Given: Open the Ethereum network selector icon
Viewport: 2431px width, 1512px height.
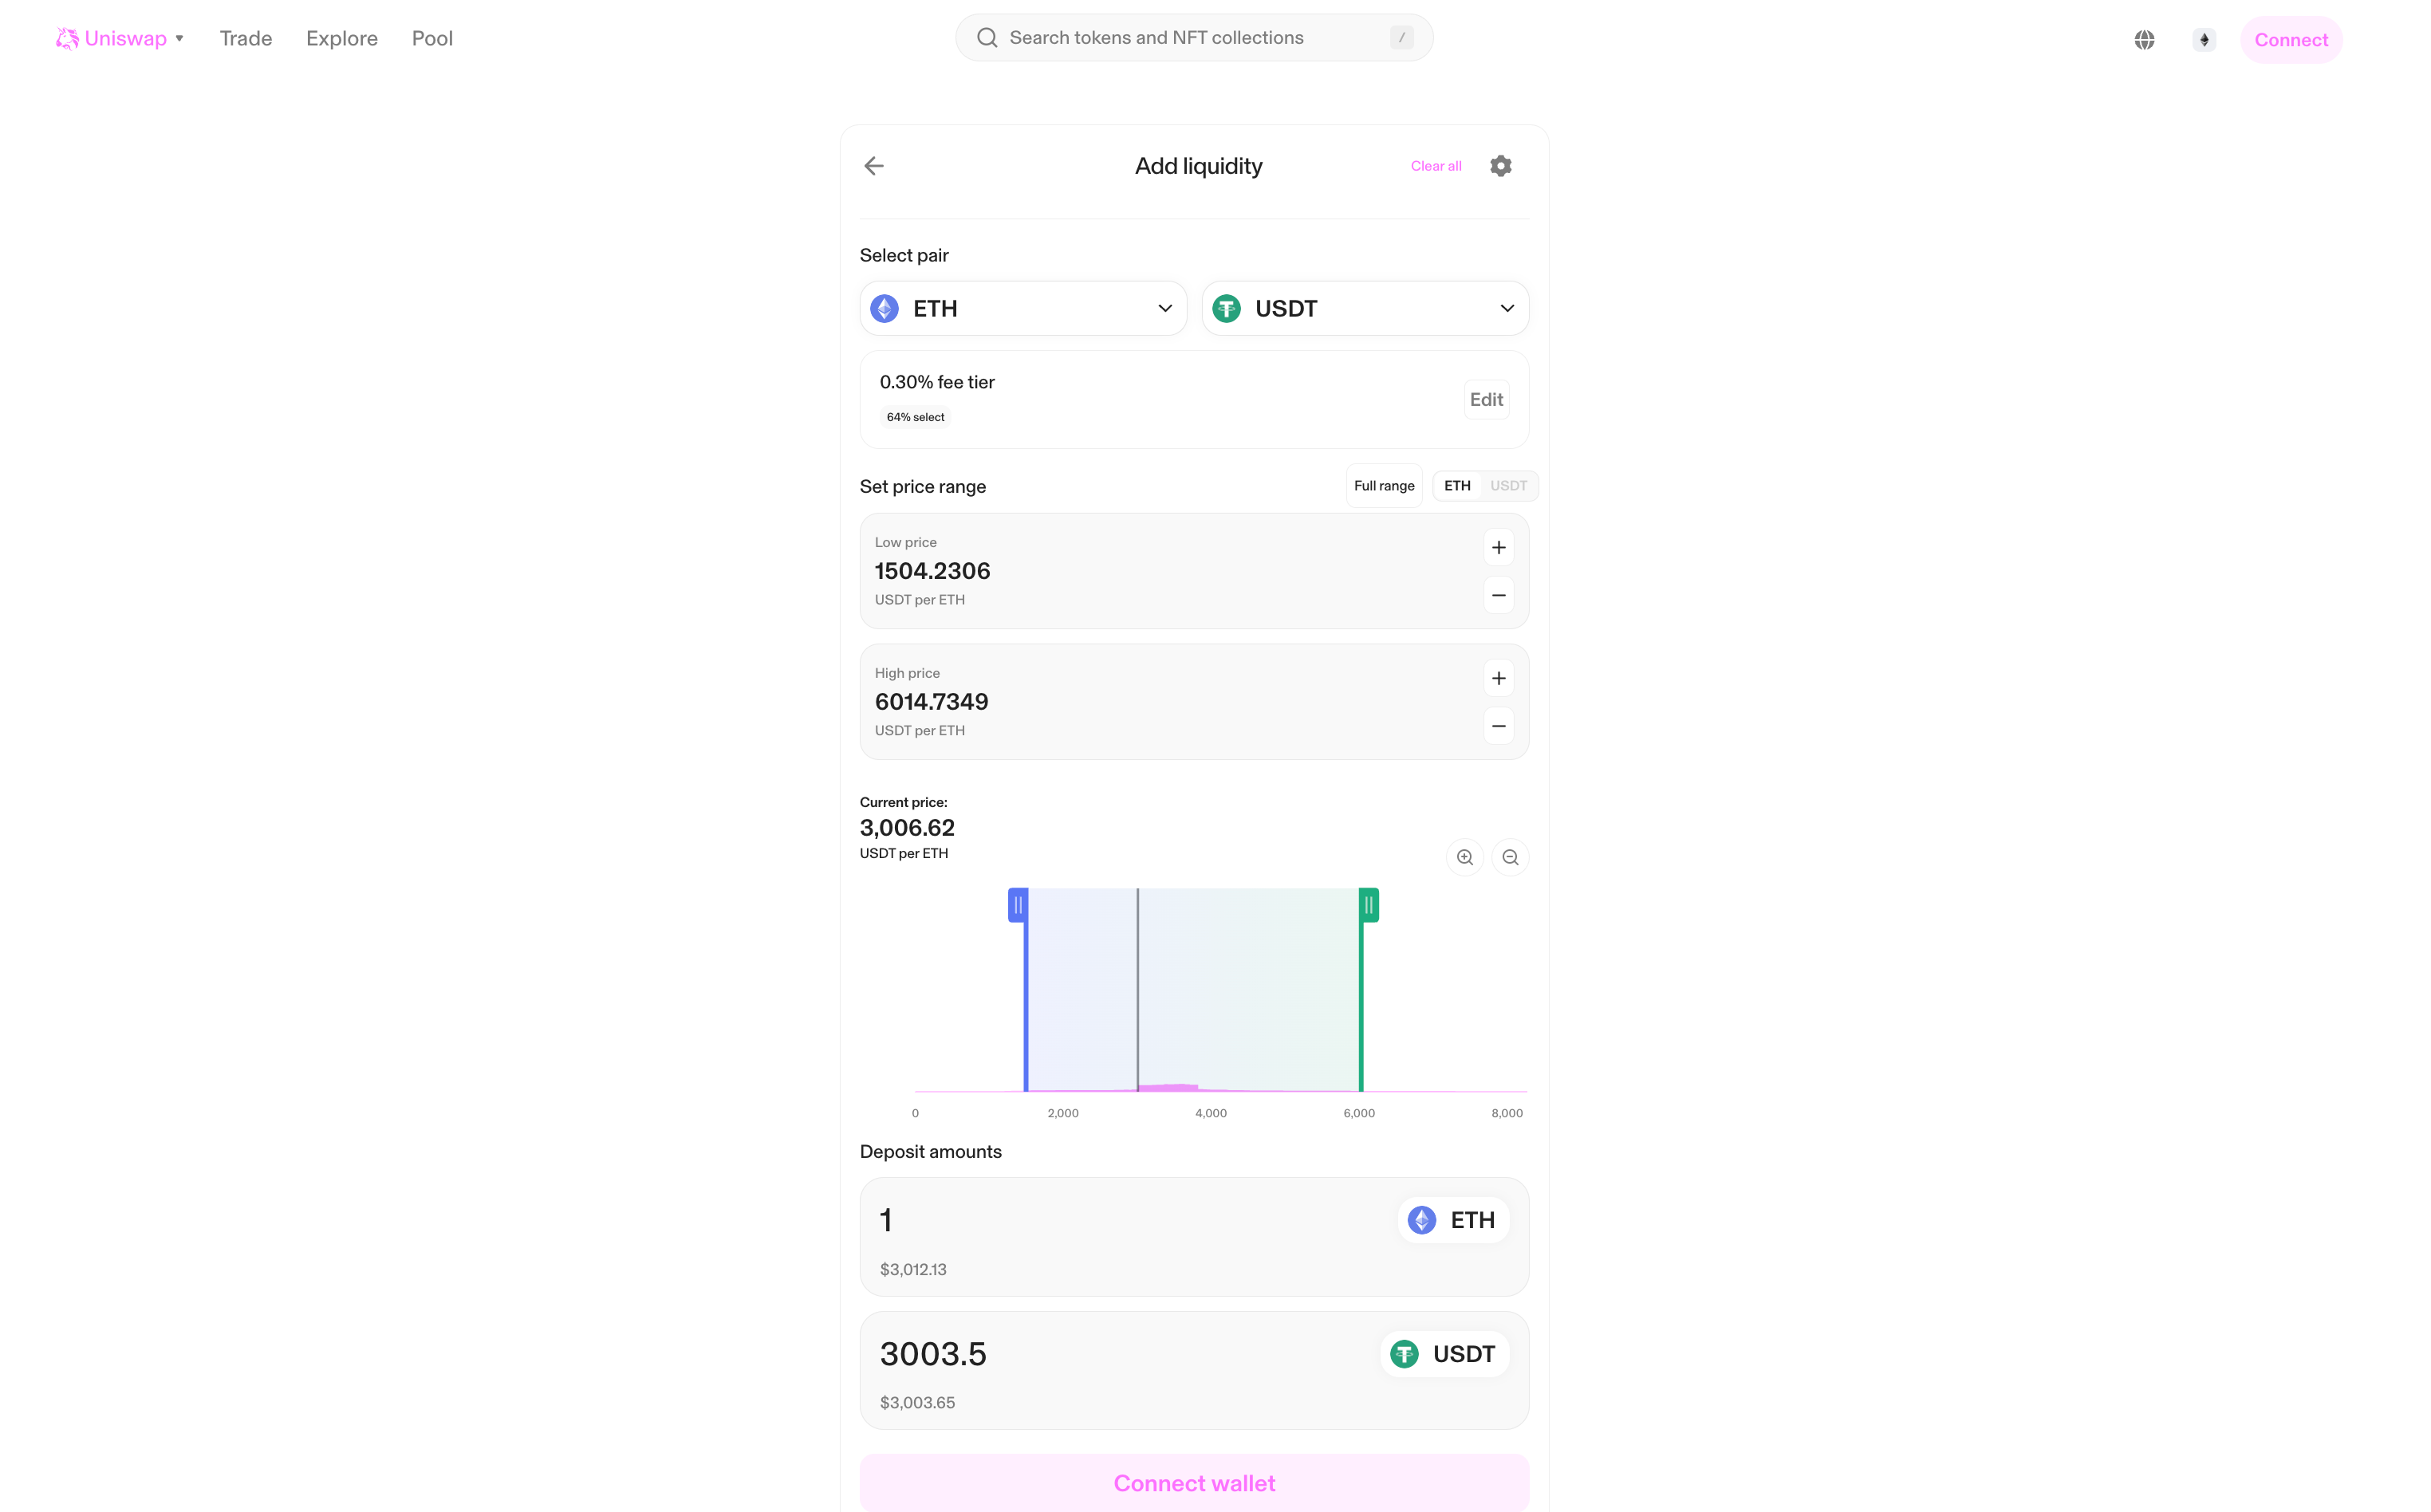Looking at the screenshot, I should click(2203, 40).
